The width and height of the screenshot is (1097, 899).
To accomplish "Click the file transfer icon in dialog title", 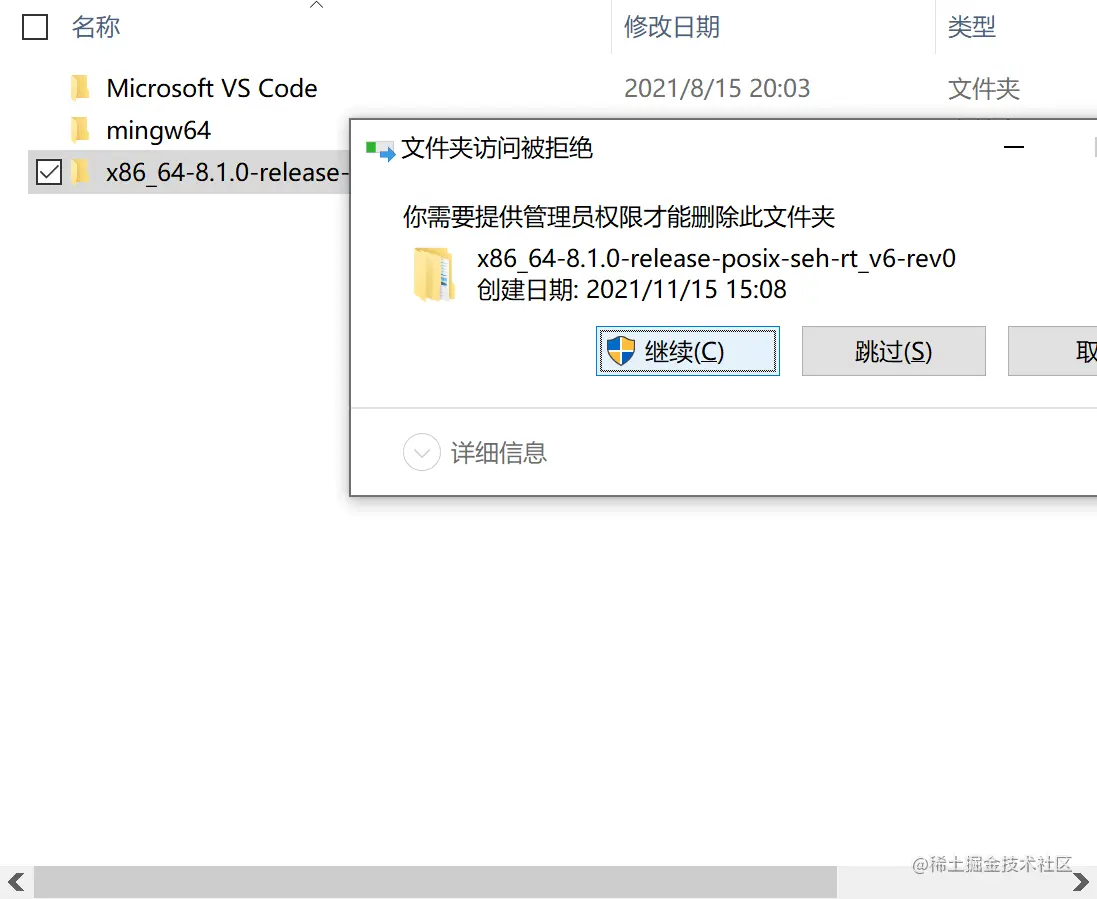I will 381,149.
